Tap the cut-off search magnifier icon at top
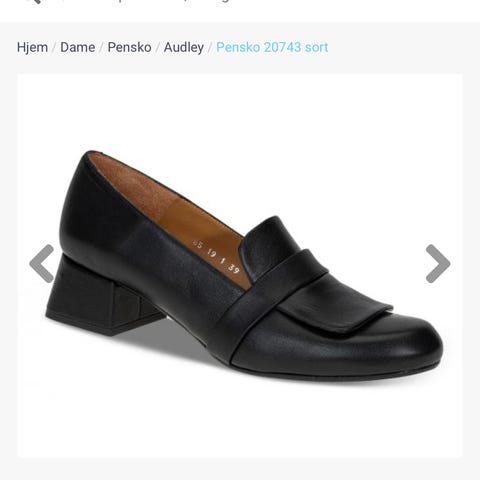 pos(35,1)
